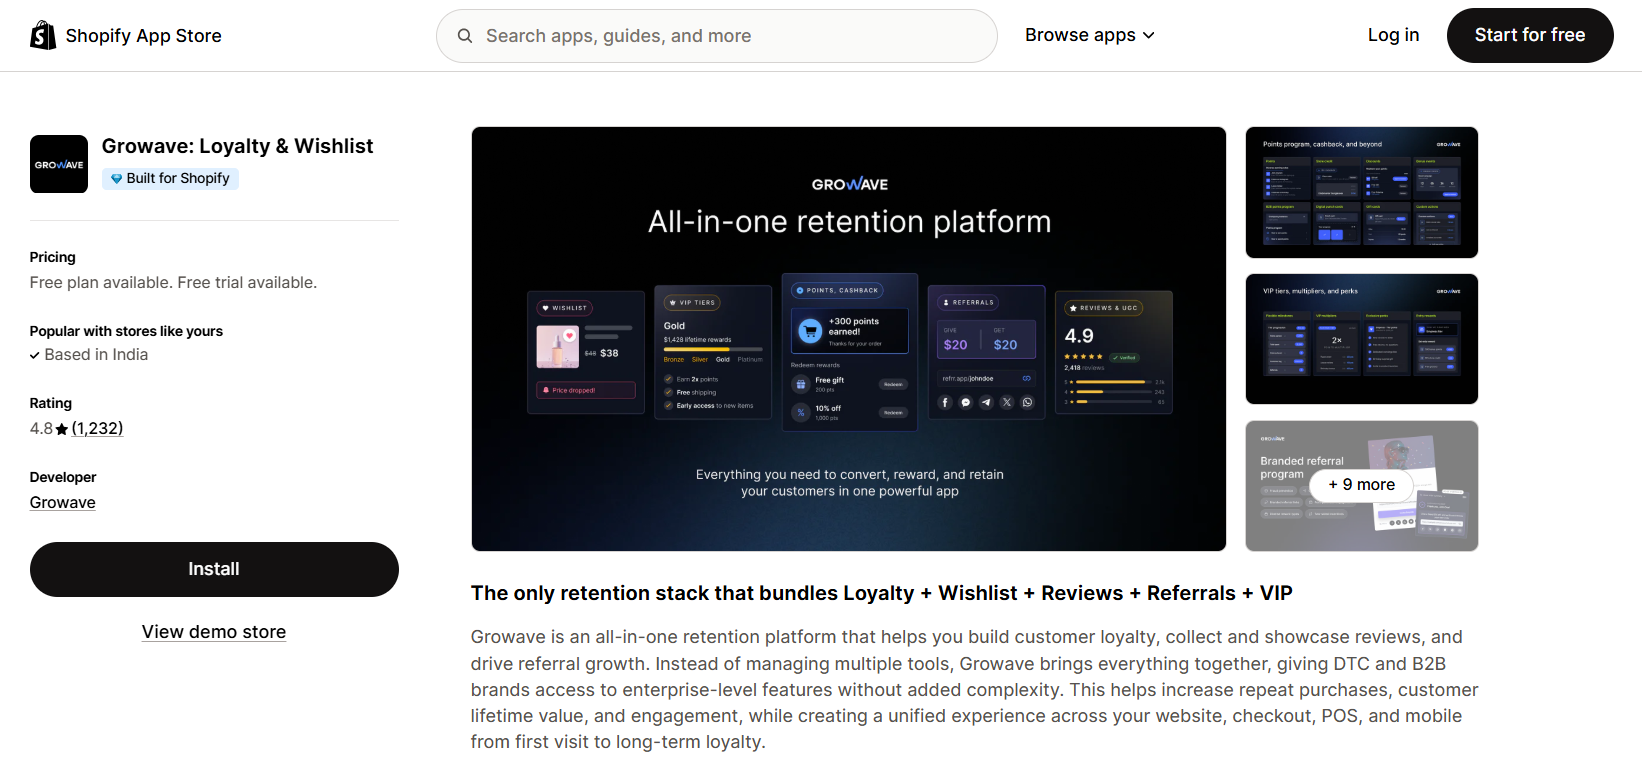Click the retention stack bundles heading
The image size is (1642, 757).
pyautogui.click(x=882, y=593)
